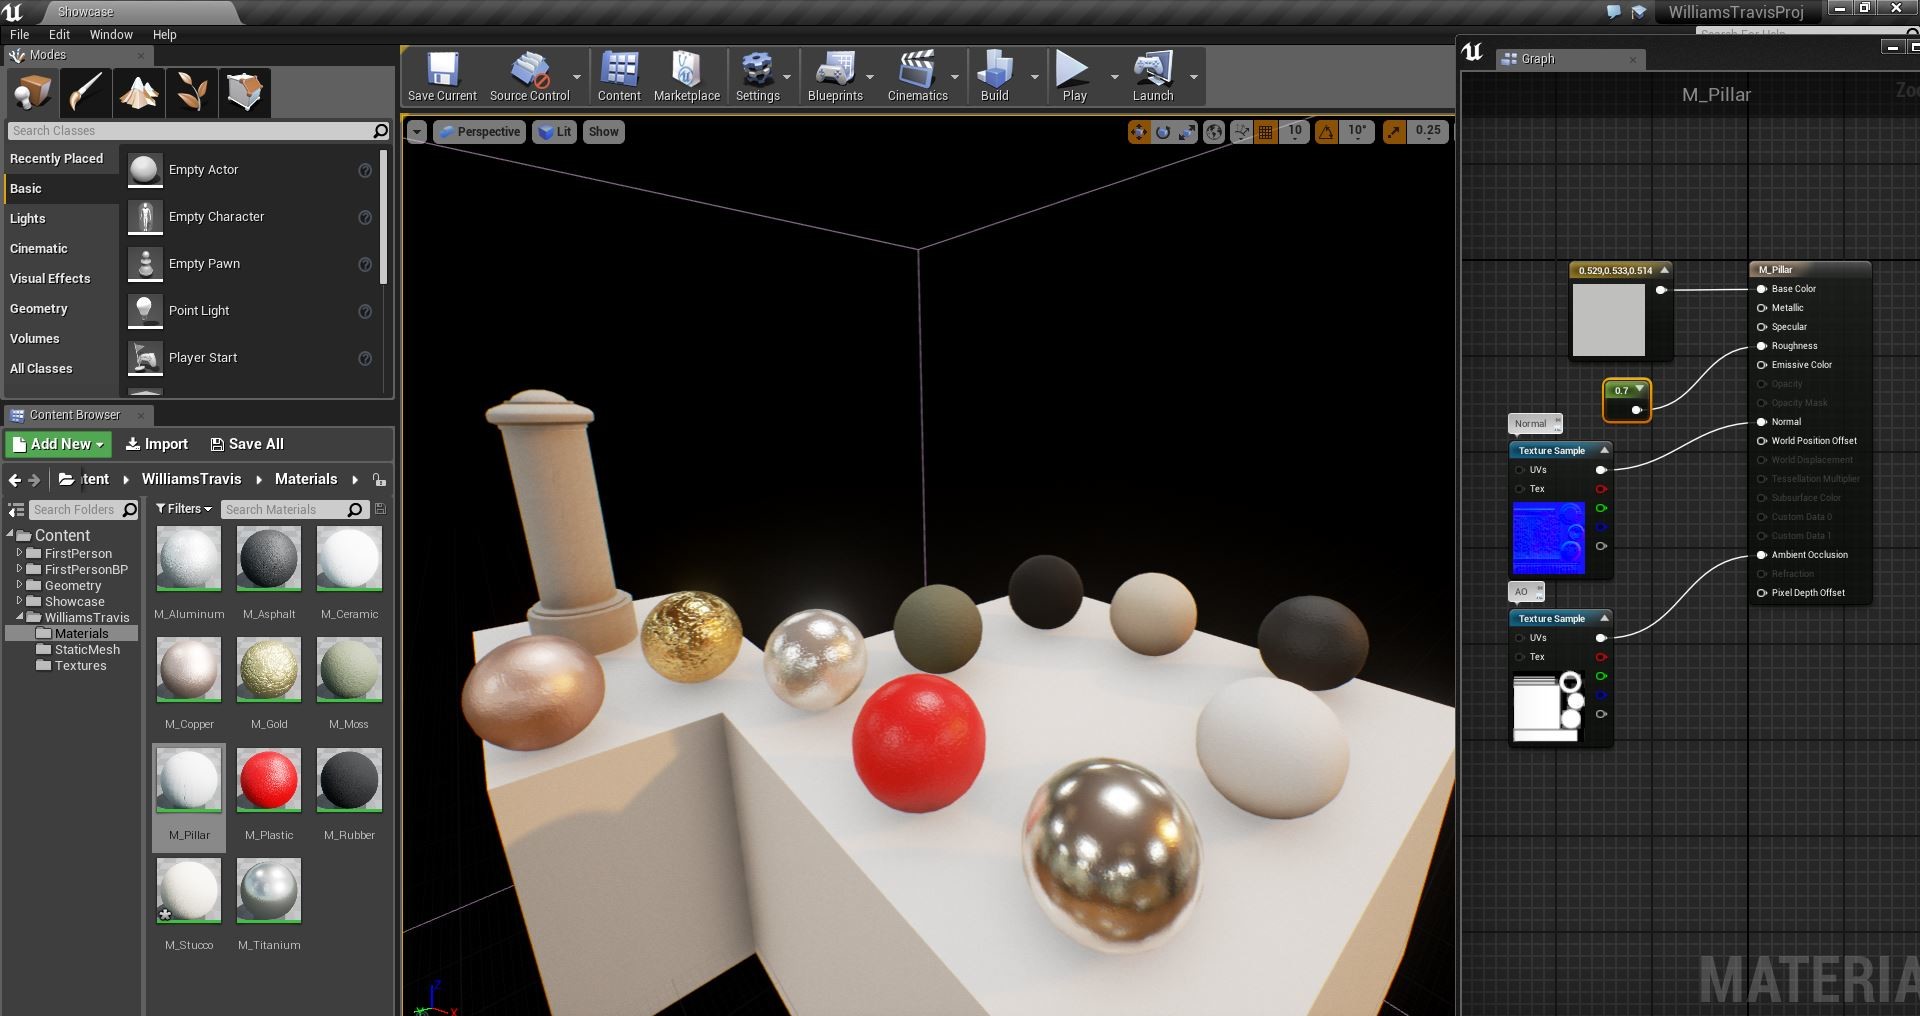This screenshot has width=1920, height=1016.
Task: Select the Landscape mode icon
Action: 139,93
